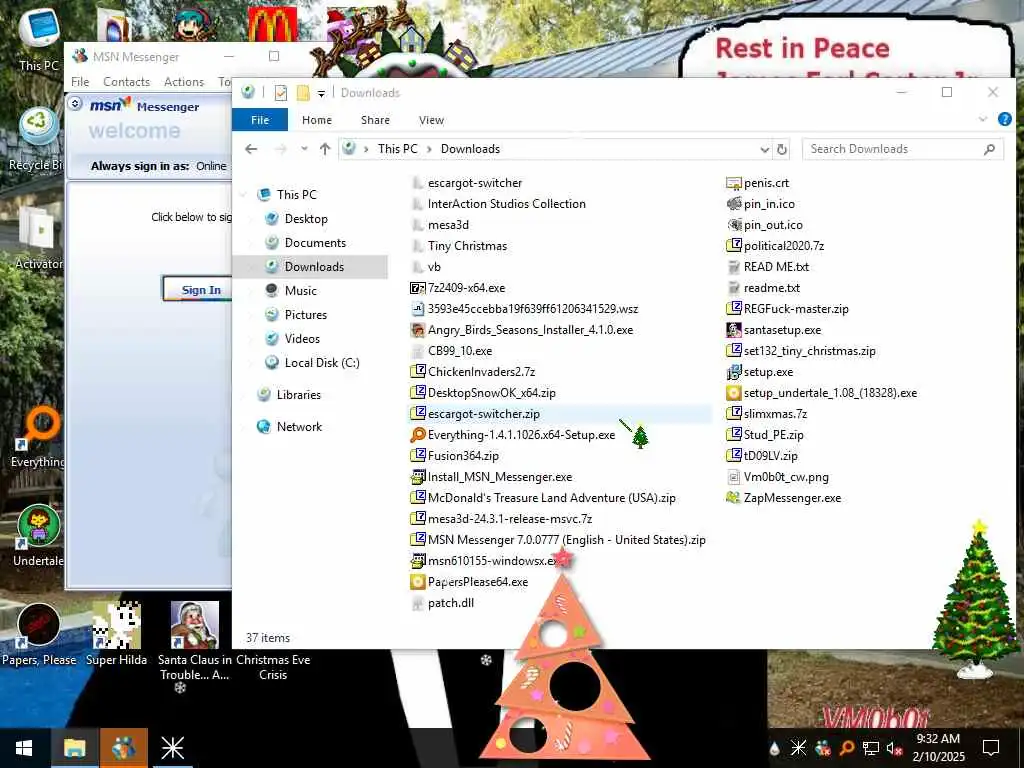This screenshot has height=768, width=1024.
Task: Open Recent locations dropdown arrow
Action: pyautogui.click(x=304, y=149)
